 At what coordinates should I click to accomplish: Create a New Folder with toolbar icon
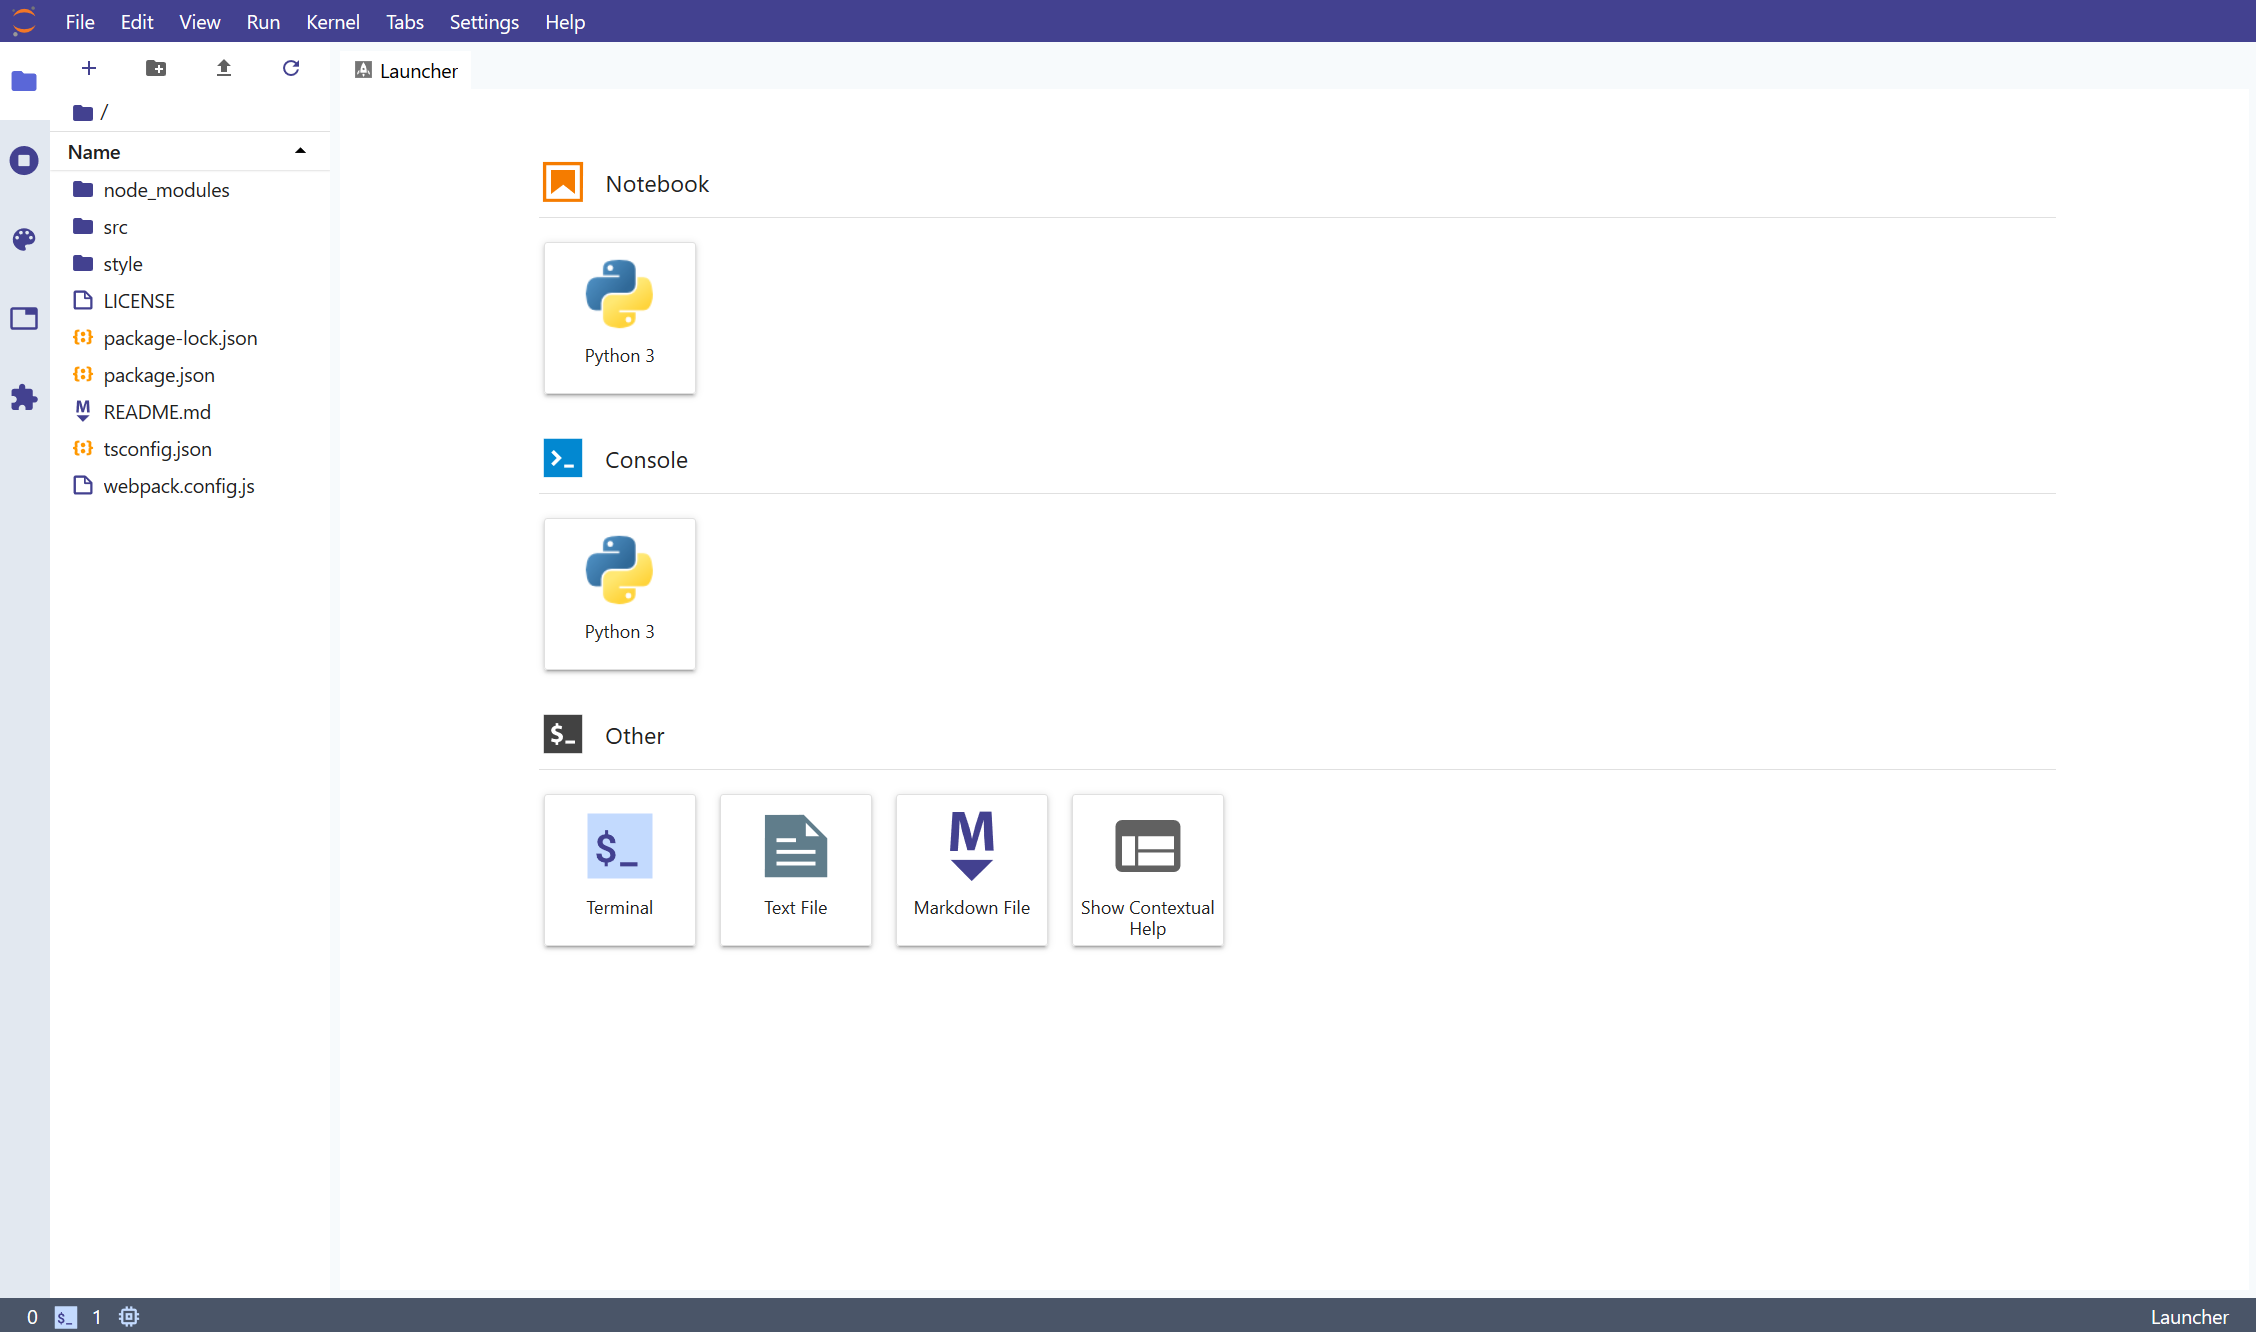(156, 68)
